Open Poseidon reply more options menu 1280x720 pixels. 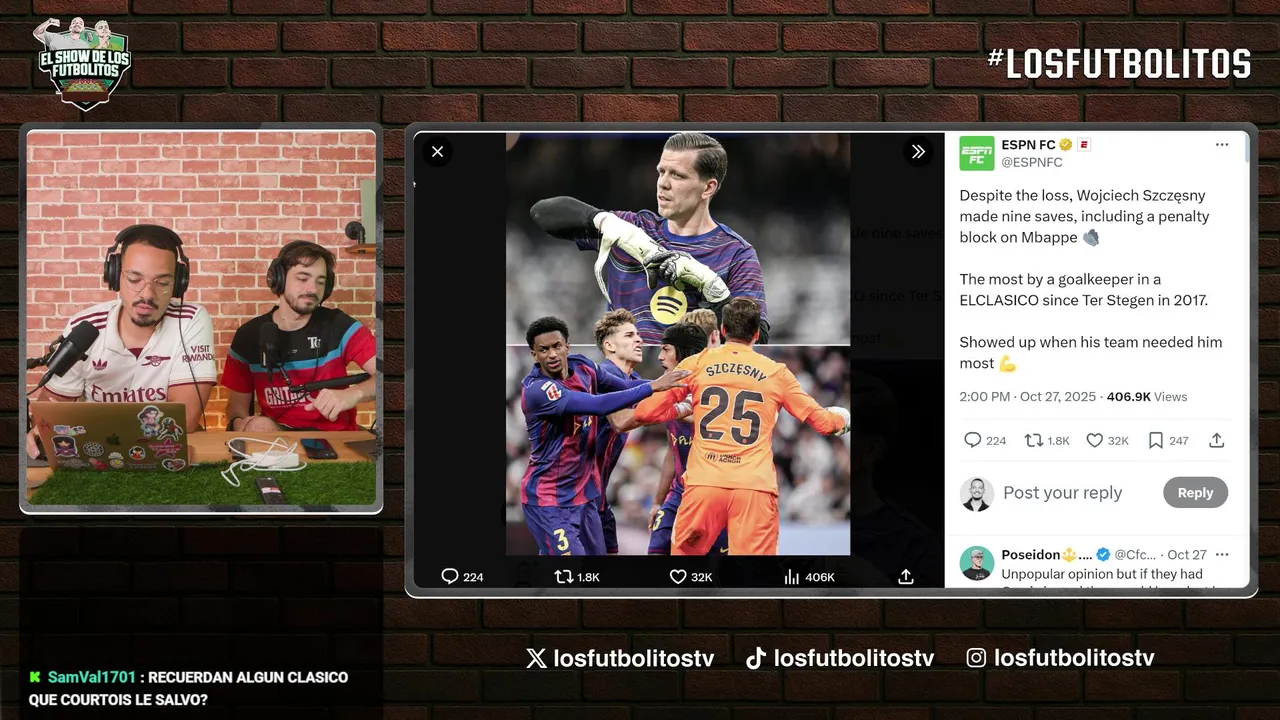pyautogui.click(x=1221, y=555)
